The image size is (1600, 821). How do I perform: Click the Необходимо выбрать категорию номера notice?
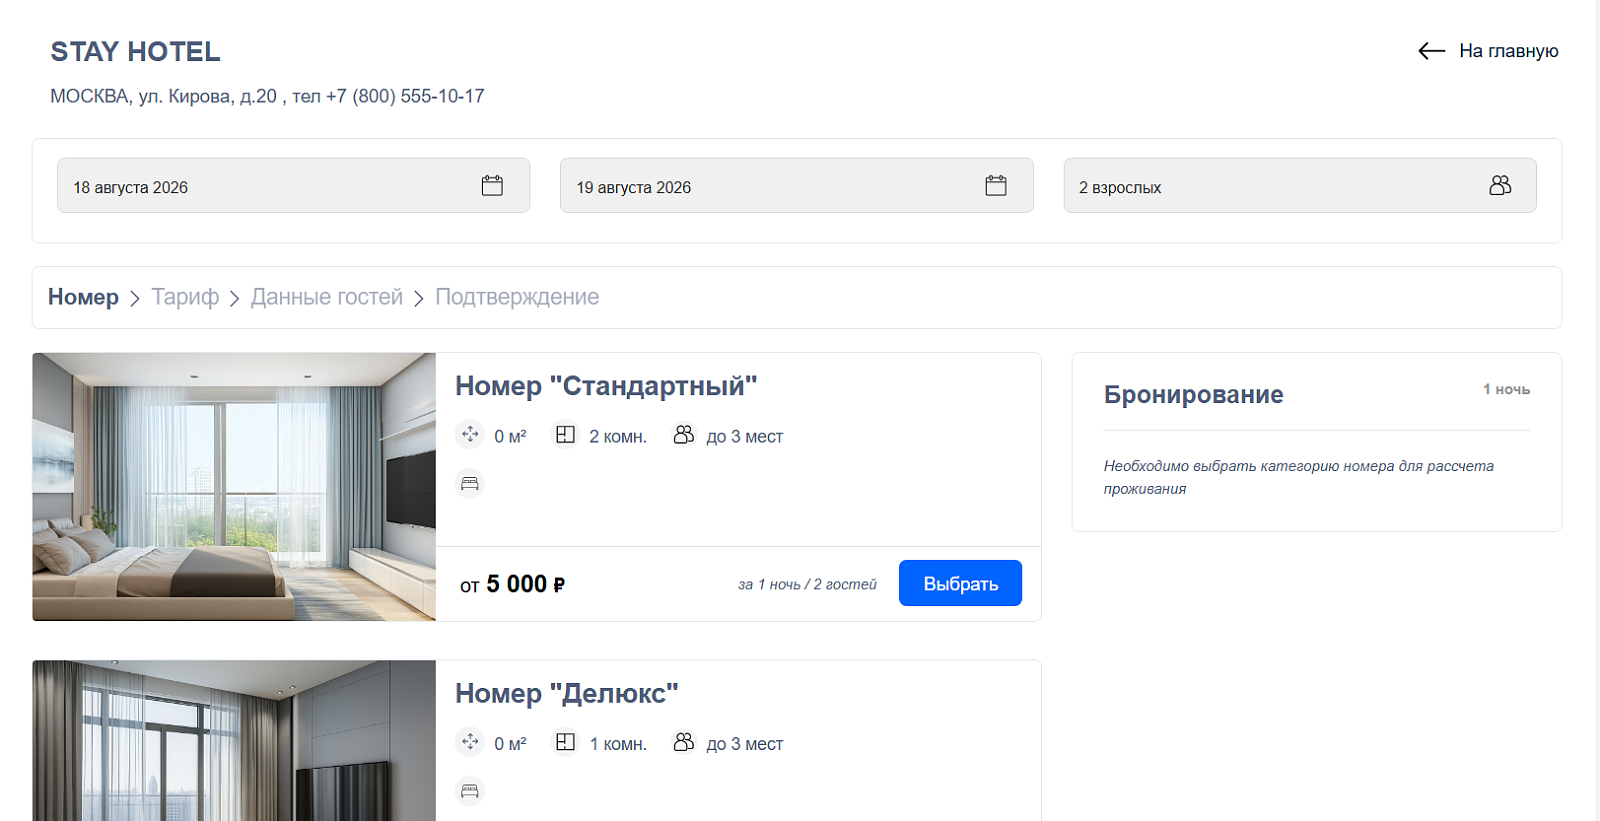point(1298,477)
